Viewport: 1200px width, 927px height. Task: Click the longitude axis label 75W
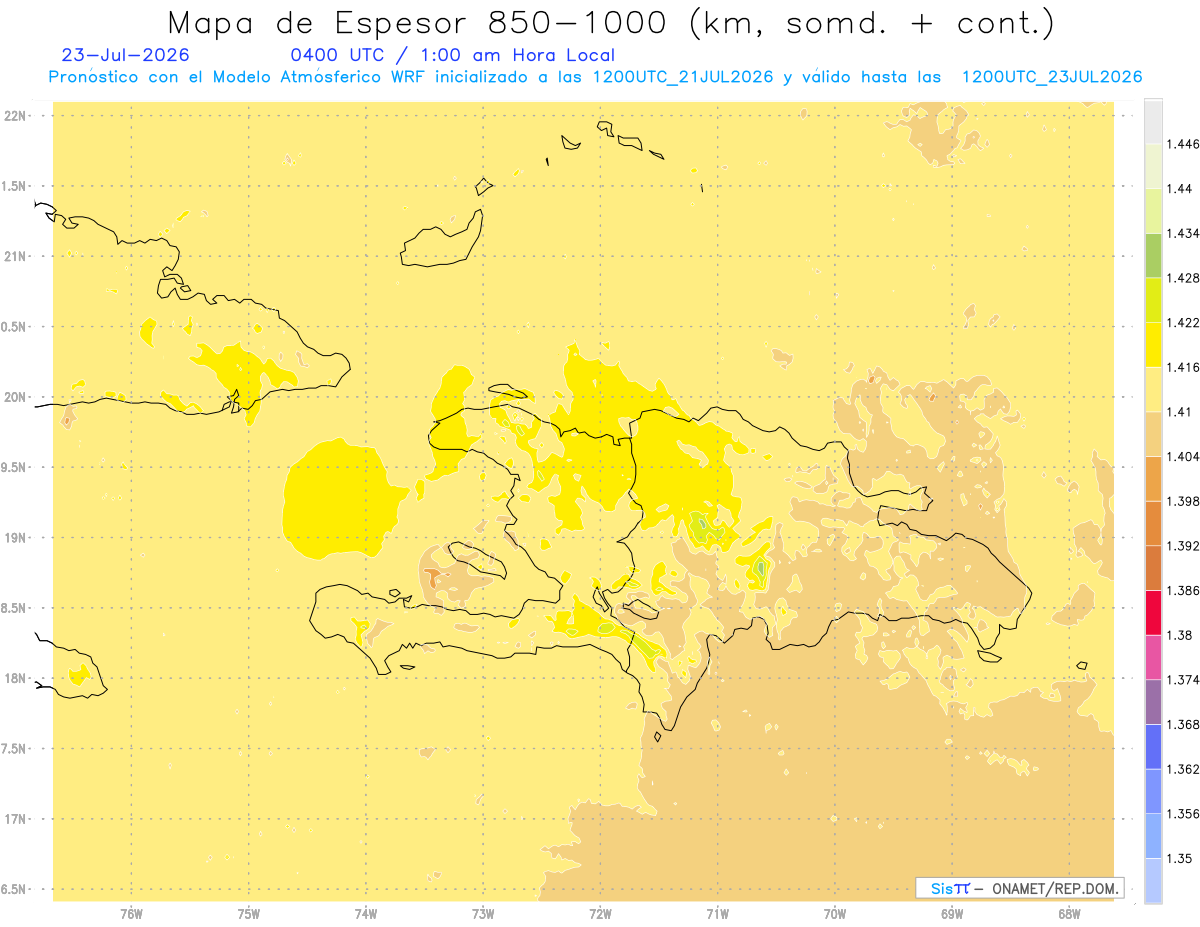pyautogui.click(x=249, y=914)
